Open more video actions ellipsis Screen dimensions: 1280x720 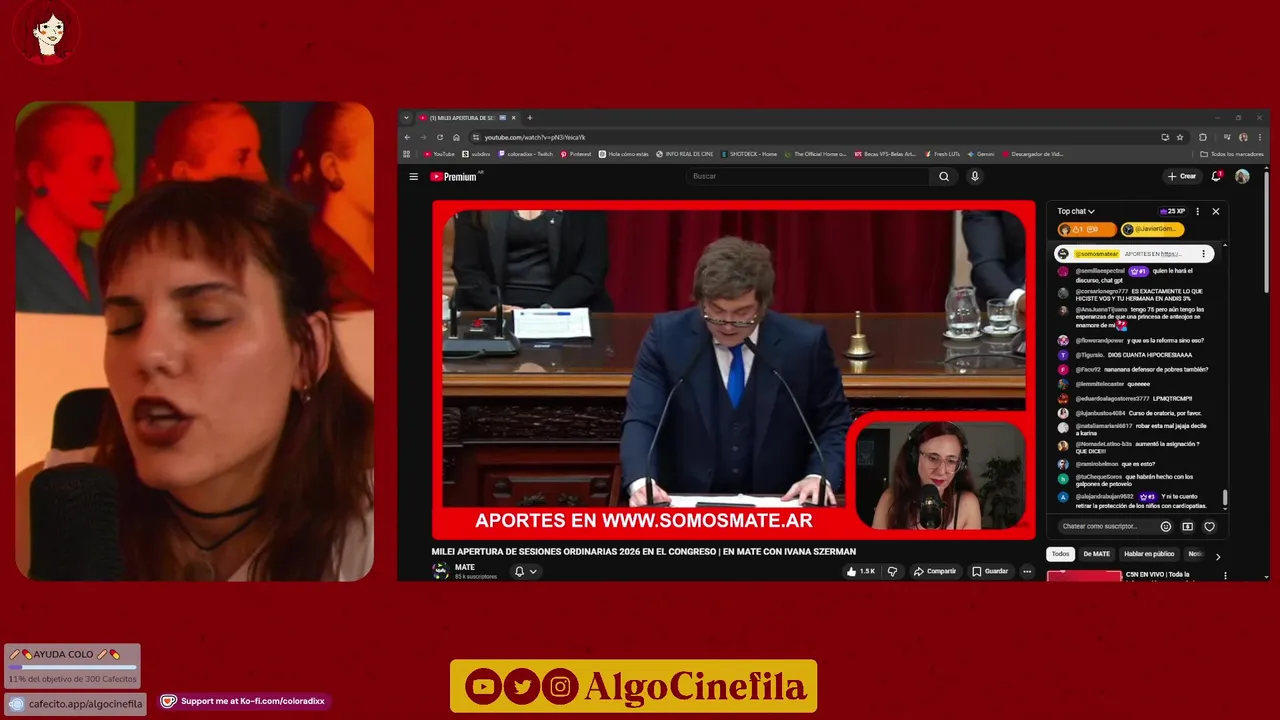point(1026,571)
